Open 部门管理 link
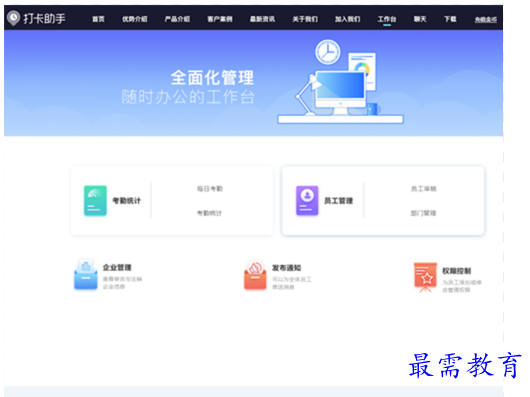Image resolution: width=530 pixels, height=397 pixels. (424, 213)
